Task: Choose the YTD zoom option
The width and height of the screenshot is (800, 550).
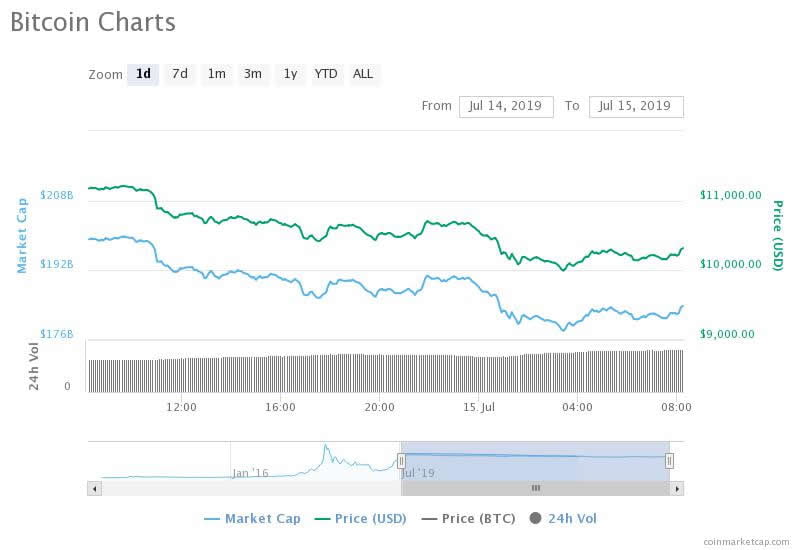Action: (326, 74)
